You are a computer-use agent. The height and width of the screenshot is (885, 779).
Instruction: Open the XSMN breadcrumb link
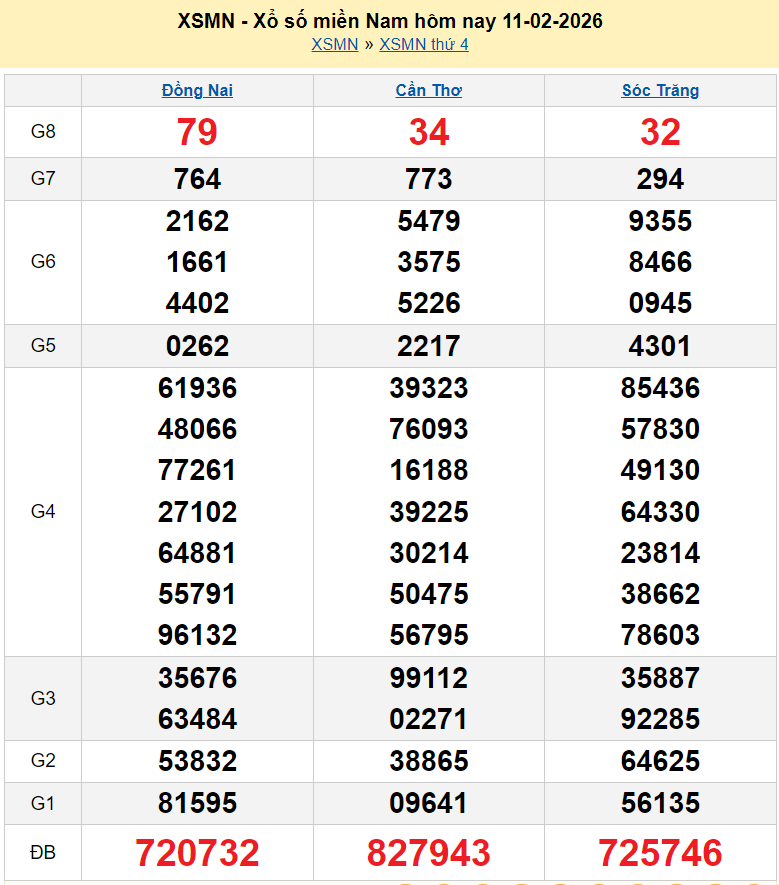[x=334, y=44]
